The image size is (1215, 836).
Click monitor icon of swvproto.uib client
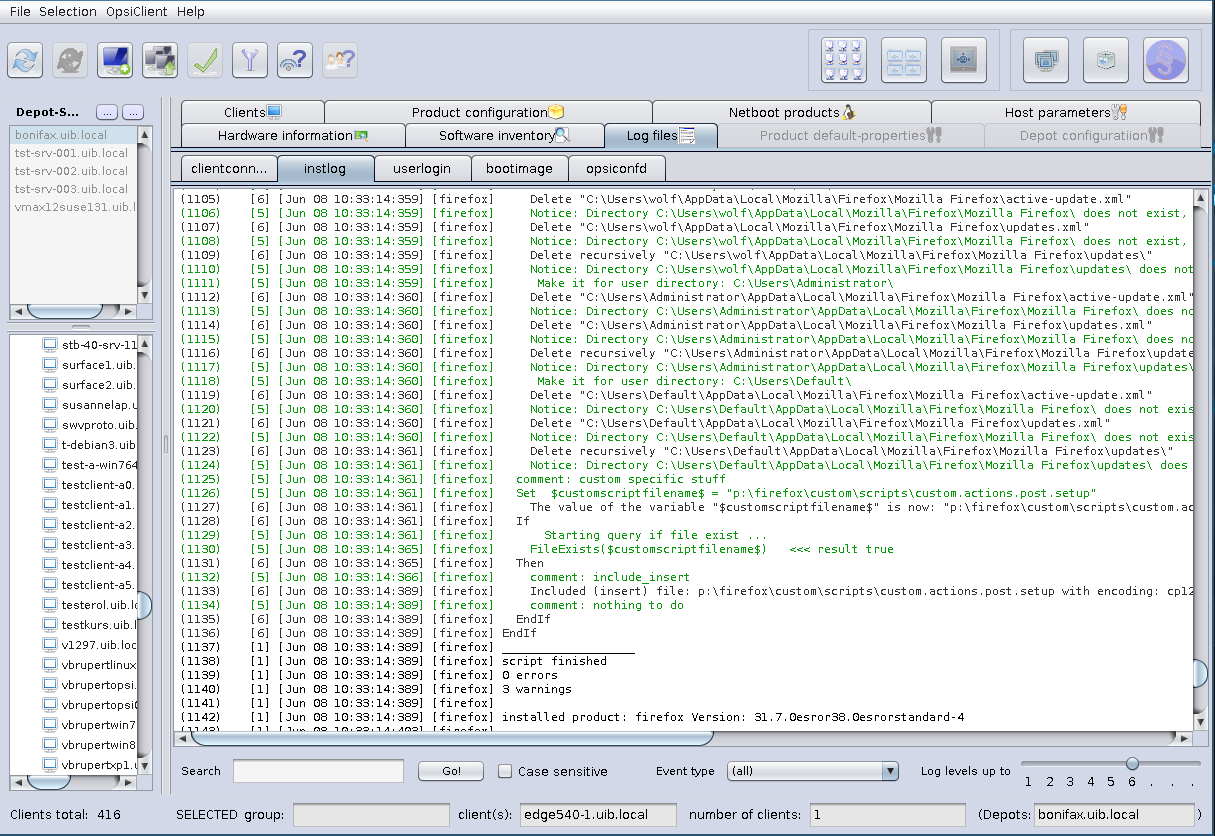pos(50,425)
